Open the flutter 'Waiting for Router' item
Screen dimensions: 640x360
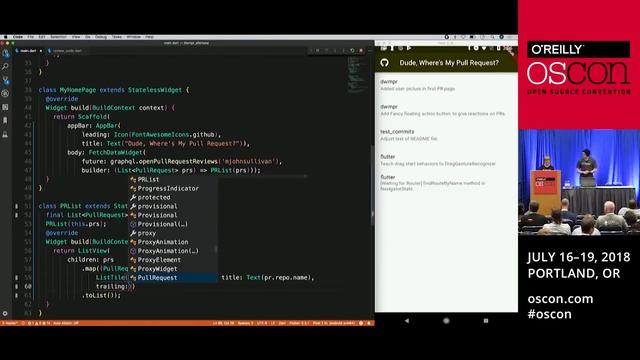click(446, 183)
